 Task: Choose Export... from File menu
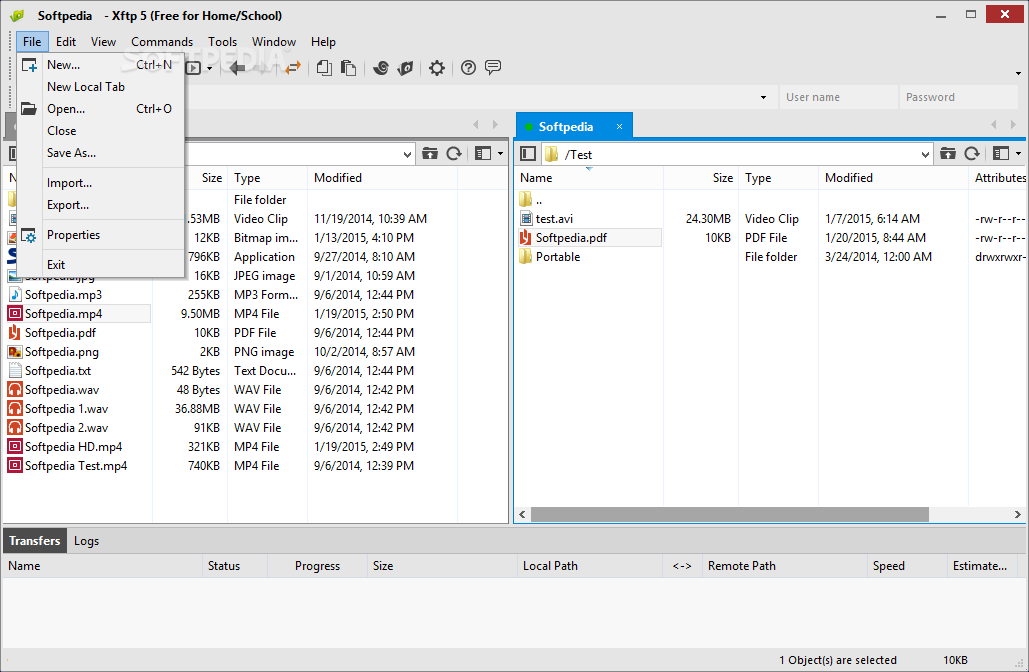[x=100, y=205]
